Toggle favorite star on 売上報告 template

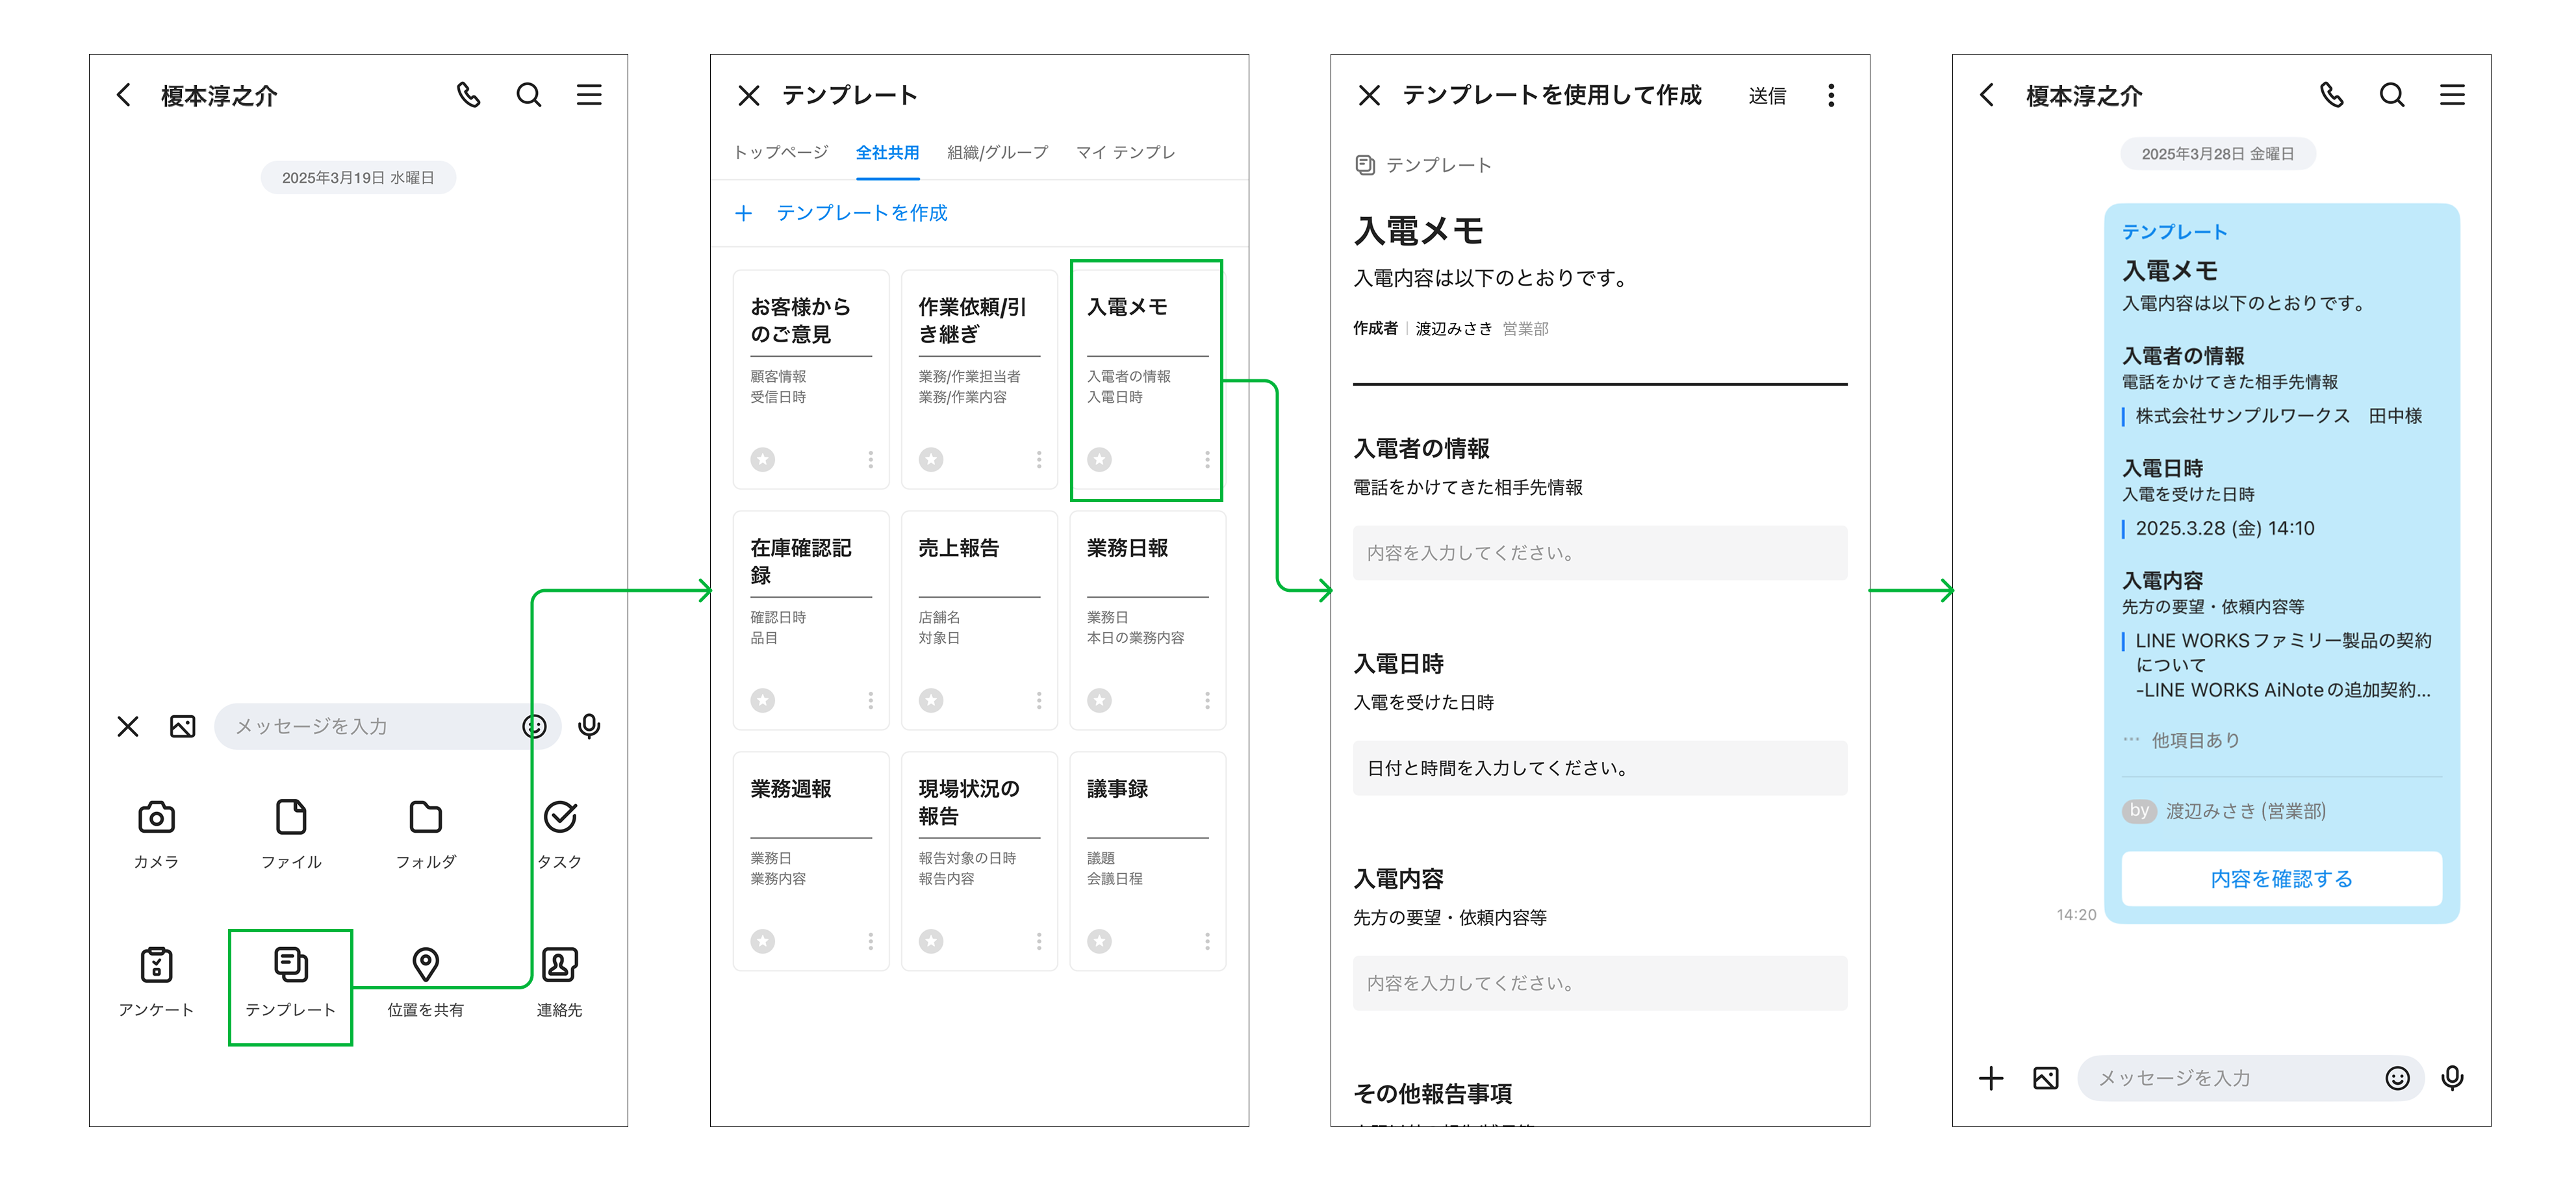[x=931, y=700]
